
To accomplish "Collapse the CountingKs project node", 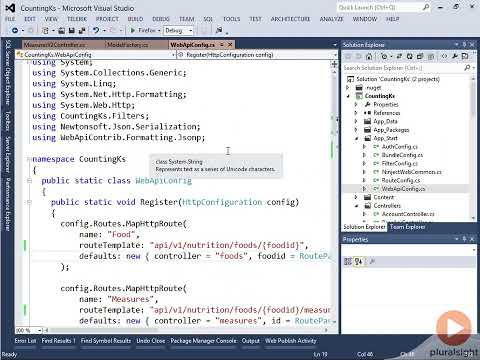I will [348, 96].
